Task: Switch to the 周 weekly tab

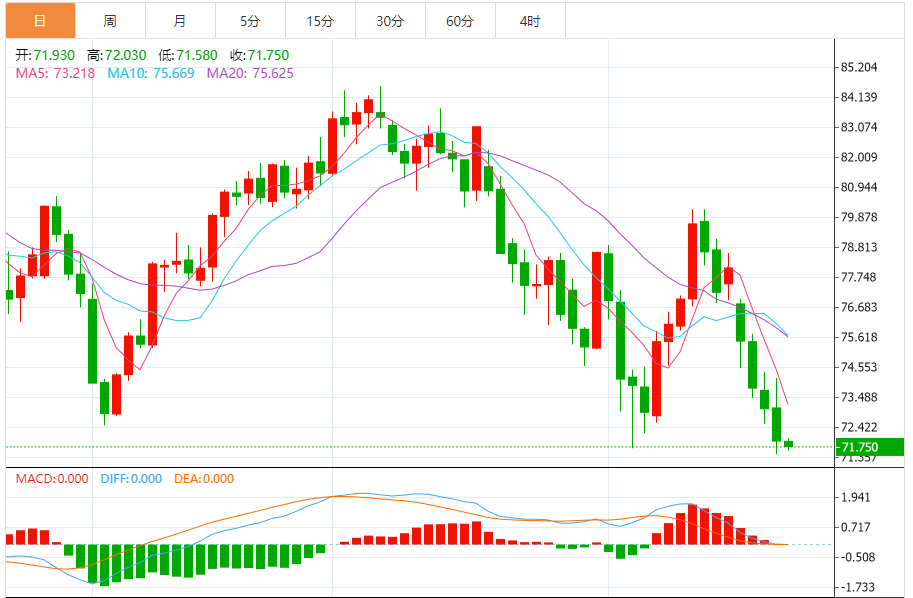Action: [111, 21]
